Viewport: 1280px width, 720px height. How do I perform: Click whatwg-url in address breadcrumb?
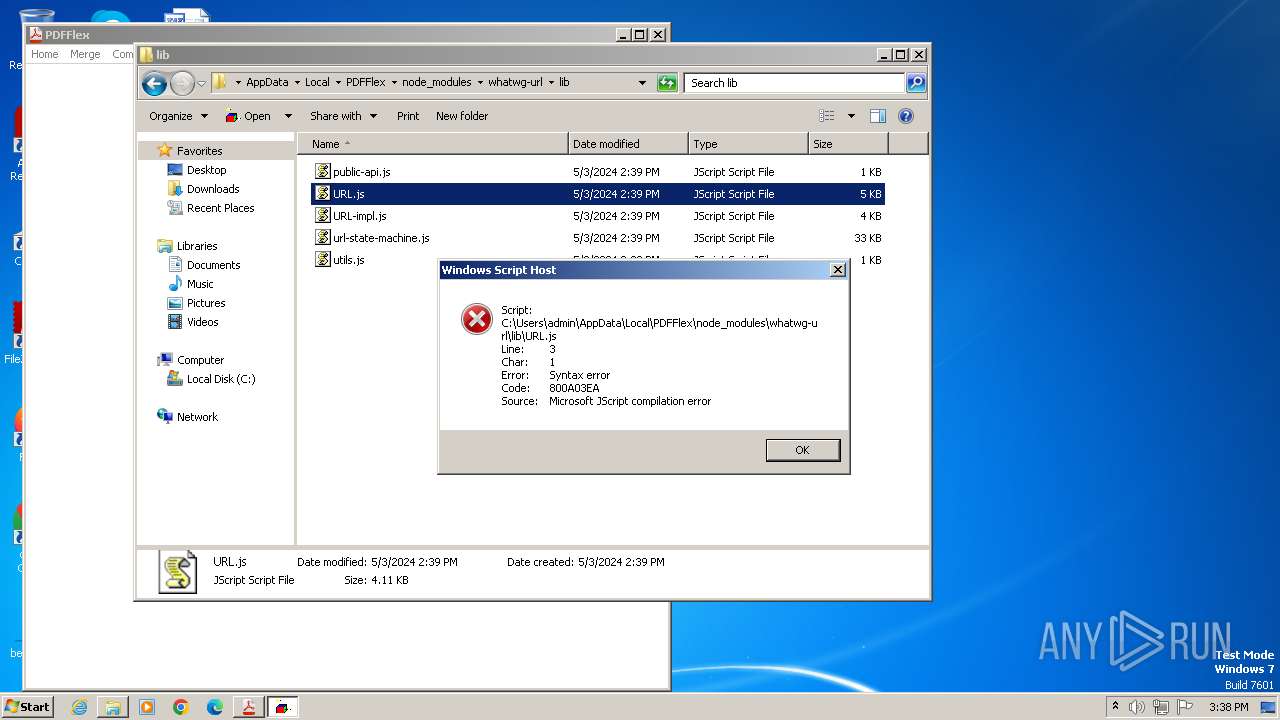[515, 83]
